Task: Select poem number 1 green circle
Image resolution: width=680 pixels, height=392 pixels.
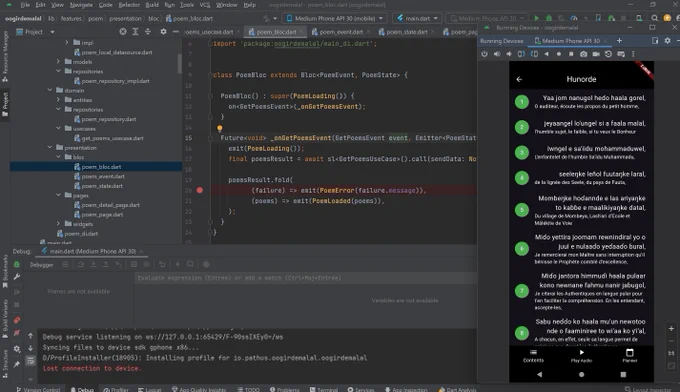Action: pyautogui.click(x=522, y=102)
